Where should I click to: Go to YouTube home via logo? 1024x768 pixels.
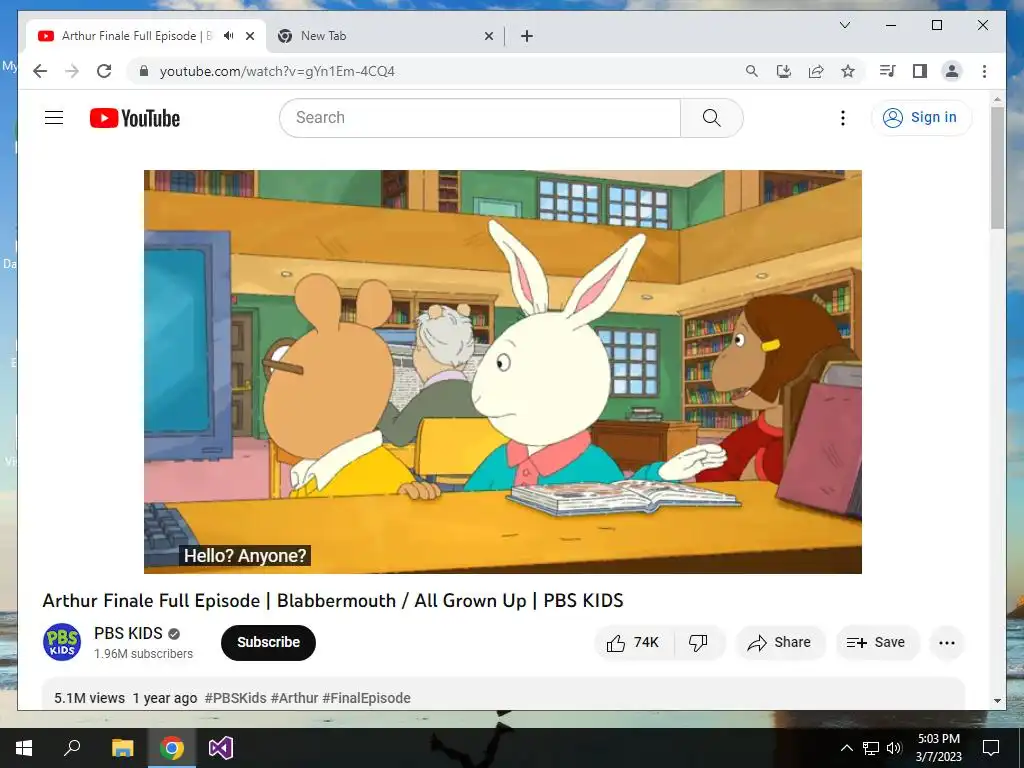coord(135,118)
